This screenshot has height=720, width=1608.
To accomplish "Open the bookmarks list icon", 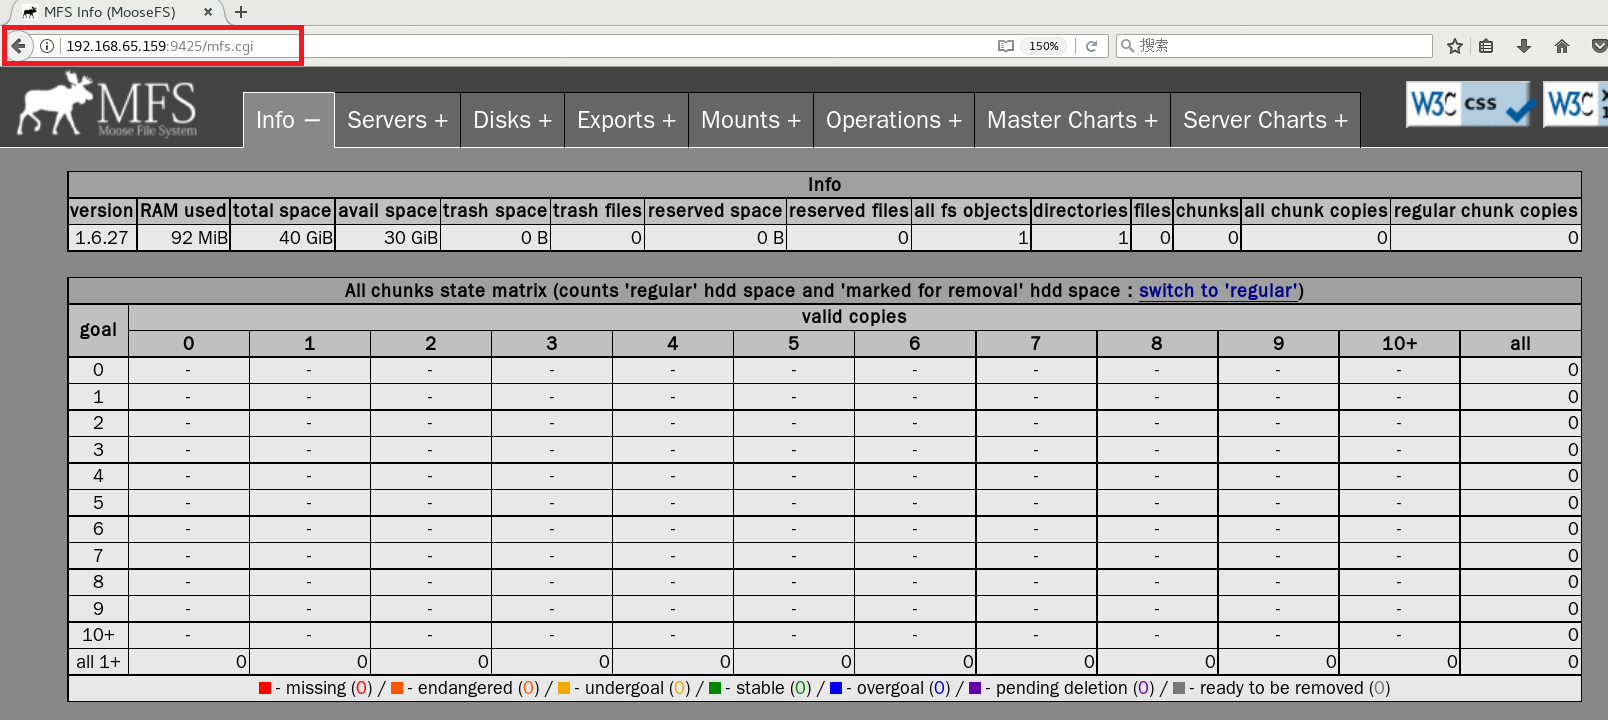I will (1487, 46).
